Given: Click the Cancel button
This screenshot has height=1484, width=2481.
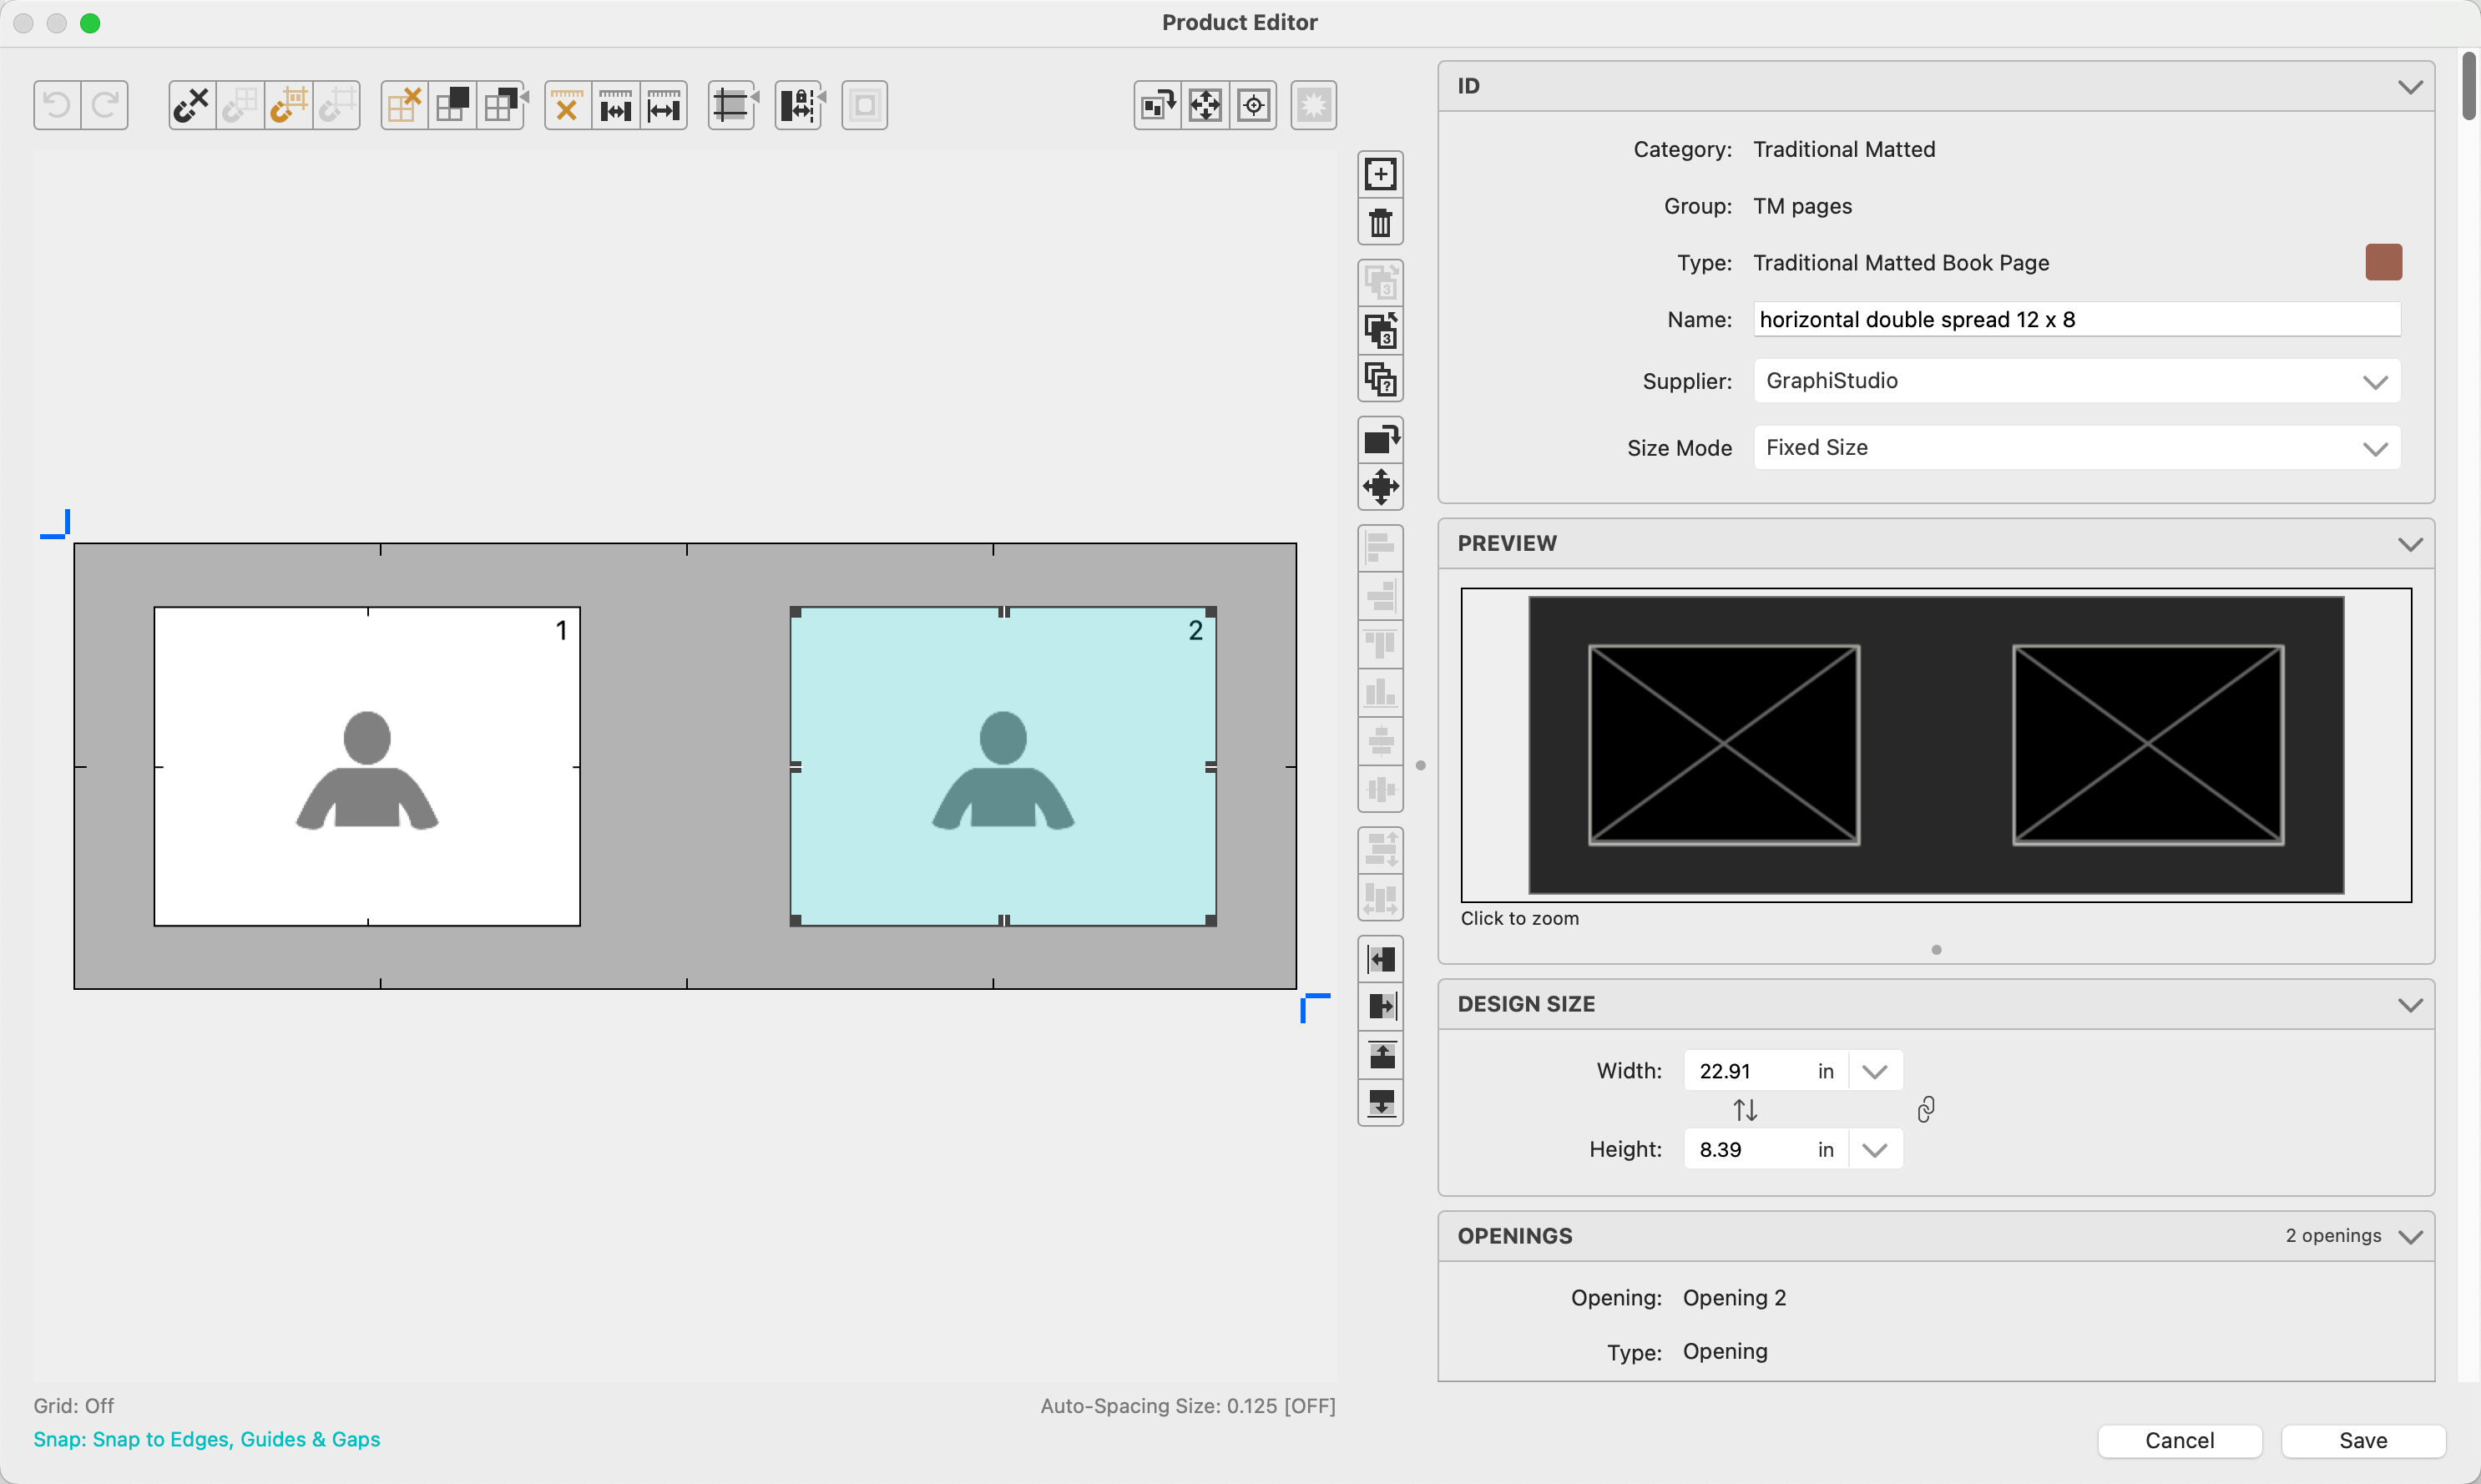Looking at the screenshot, I should click(x=2179, y=1440).
